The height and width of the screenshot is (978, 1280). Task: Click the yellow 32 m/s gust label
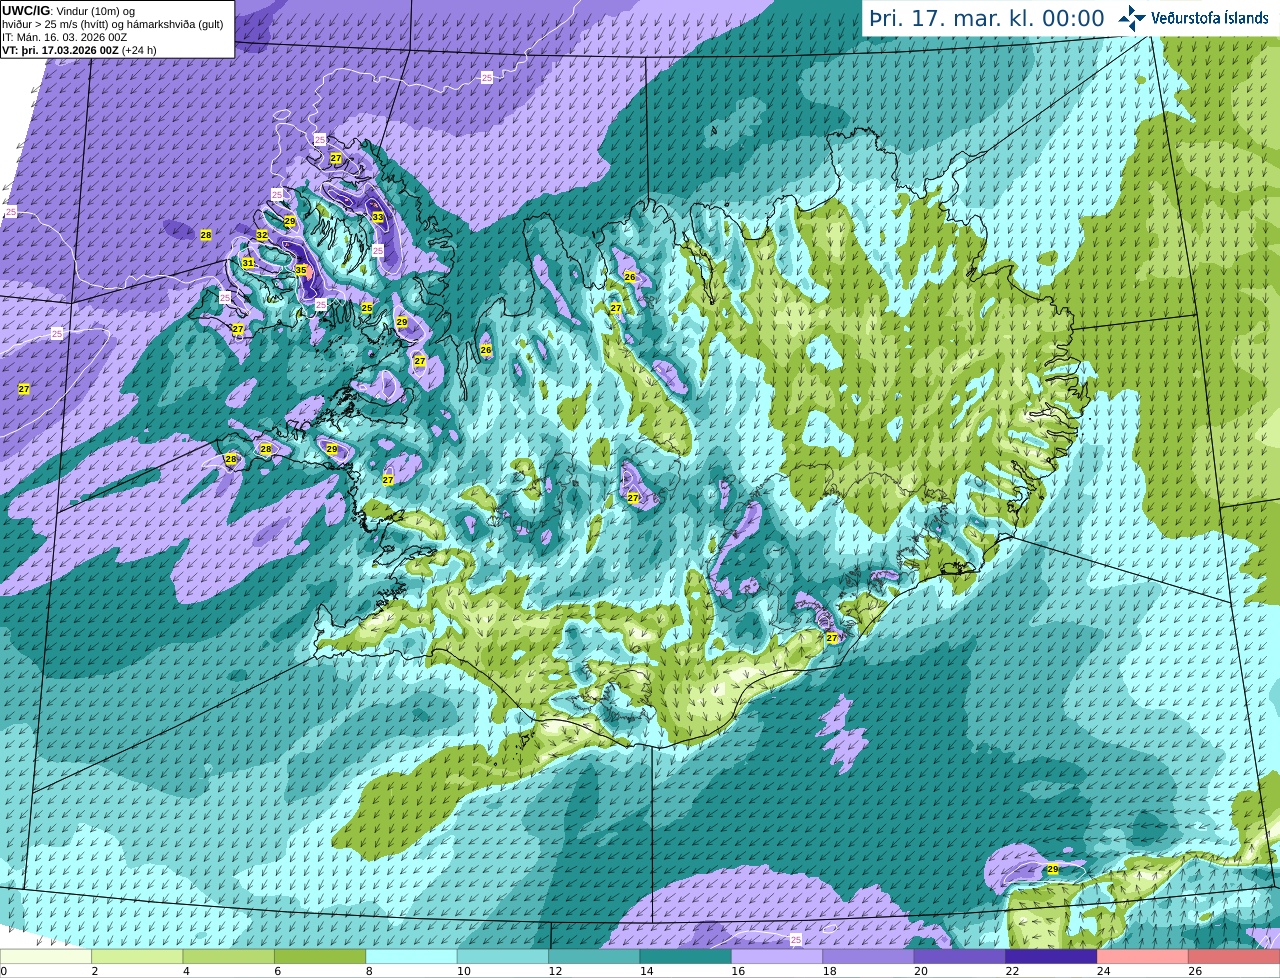(x=262, y=235)
